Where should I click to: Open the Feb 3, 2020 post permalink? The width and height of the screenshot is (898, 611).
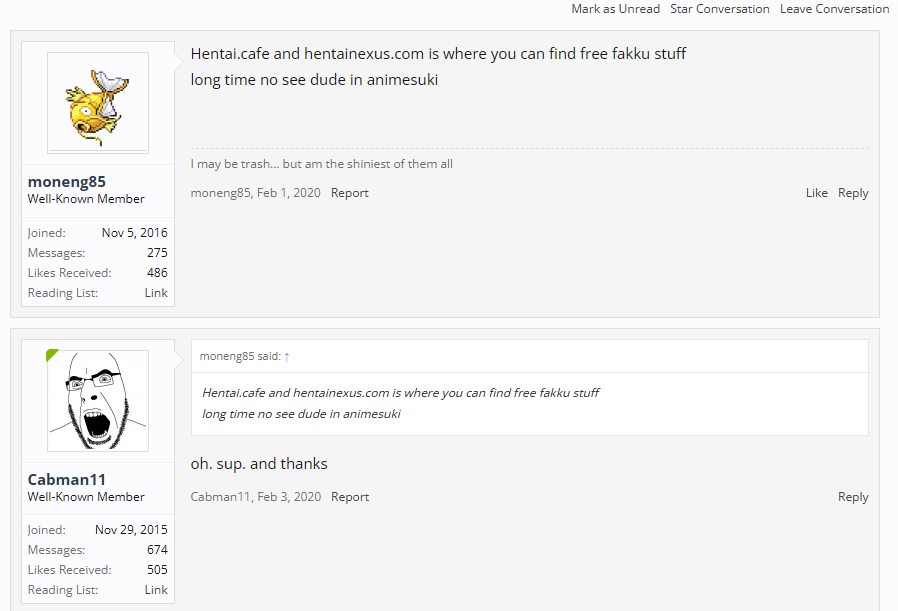(289, 497)
